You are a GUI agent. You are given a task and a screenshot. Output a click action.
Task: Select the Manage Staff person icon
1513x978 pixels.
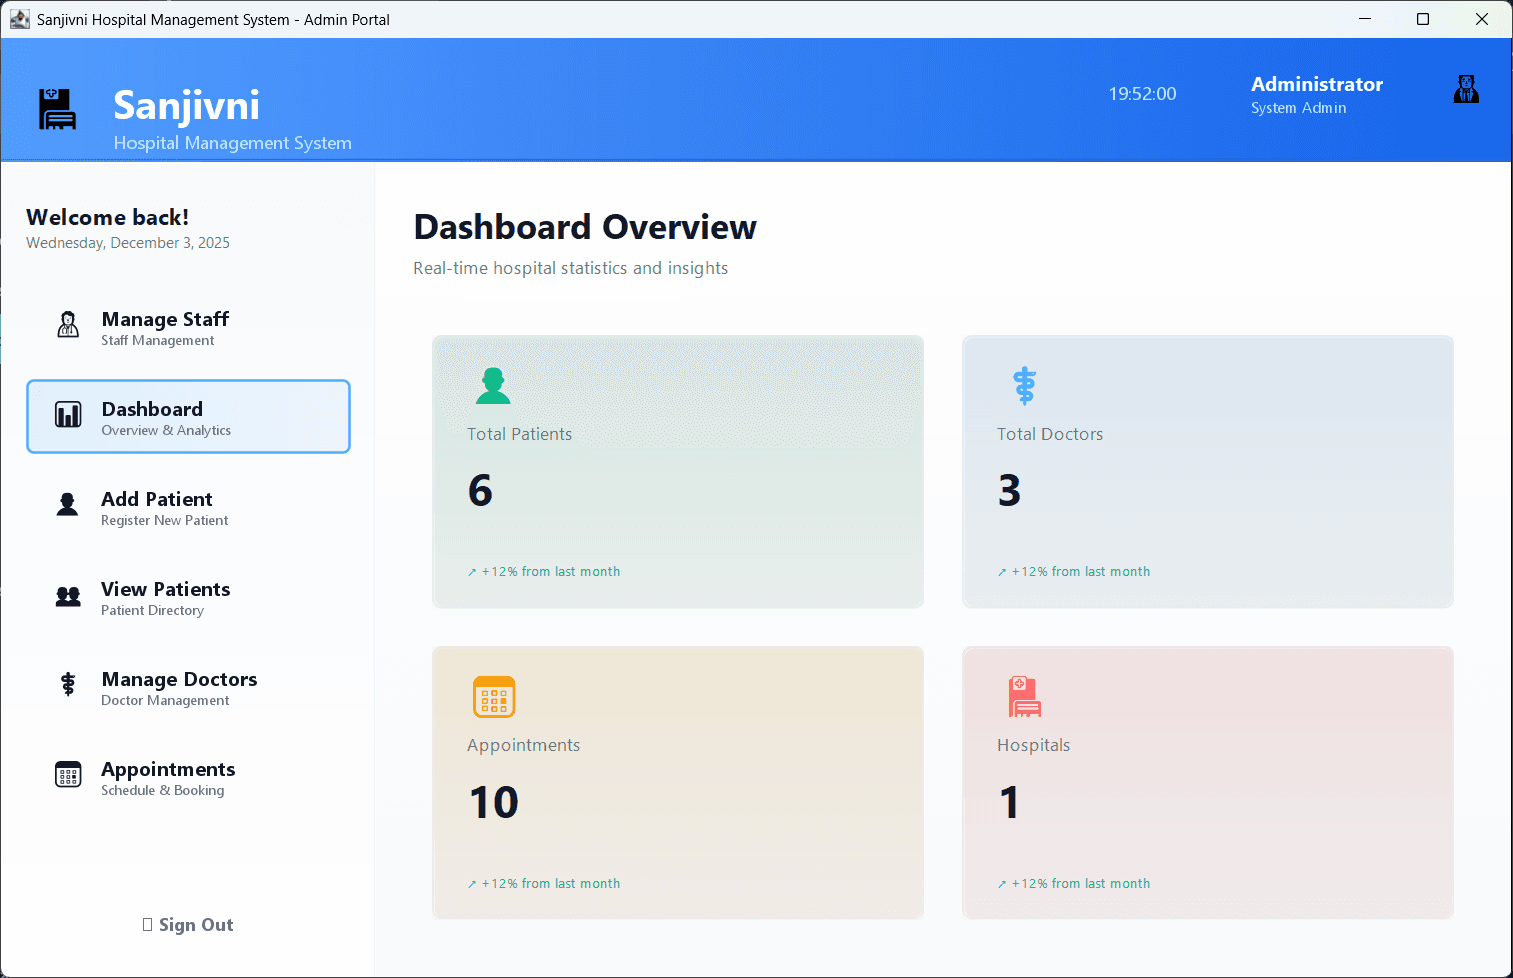[x=67, y=325]
